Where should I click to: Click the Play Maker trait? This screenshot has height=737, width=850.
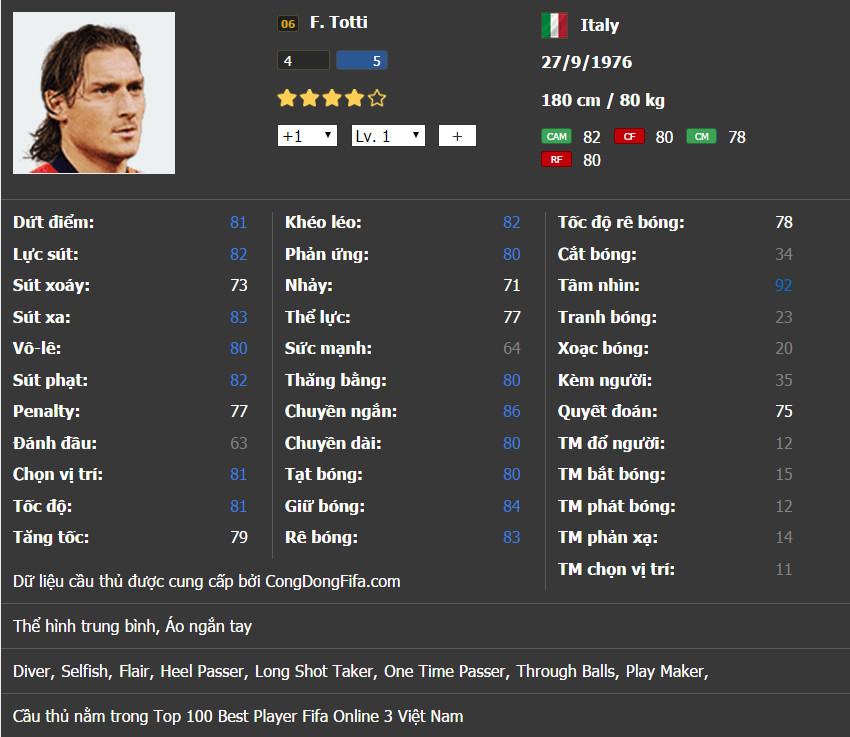click(x=665, y=671)
